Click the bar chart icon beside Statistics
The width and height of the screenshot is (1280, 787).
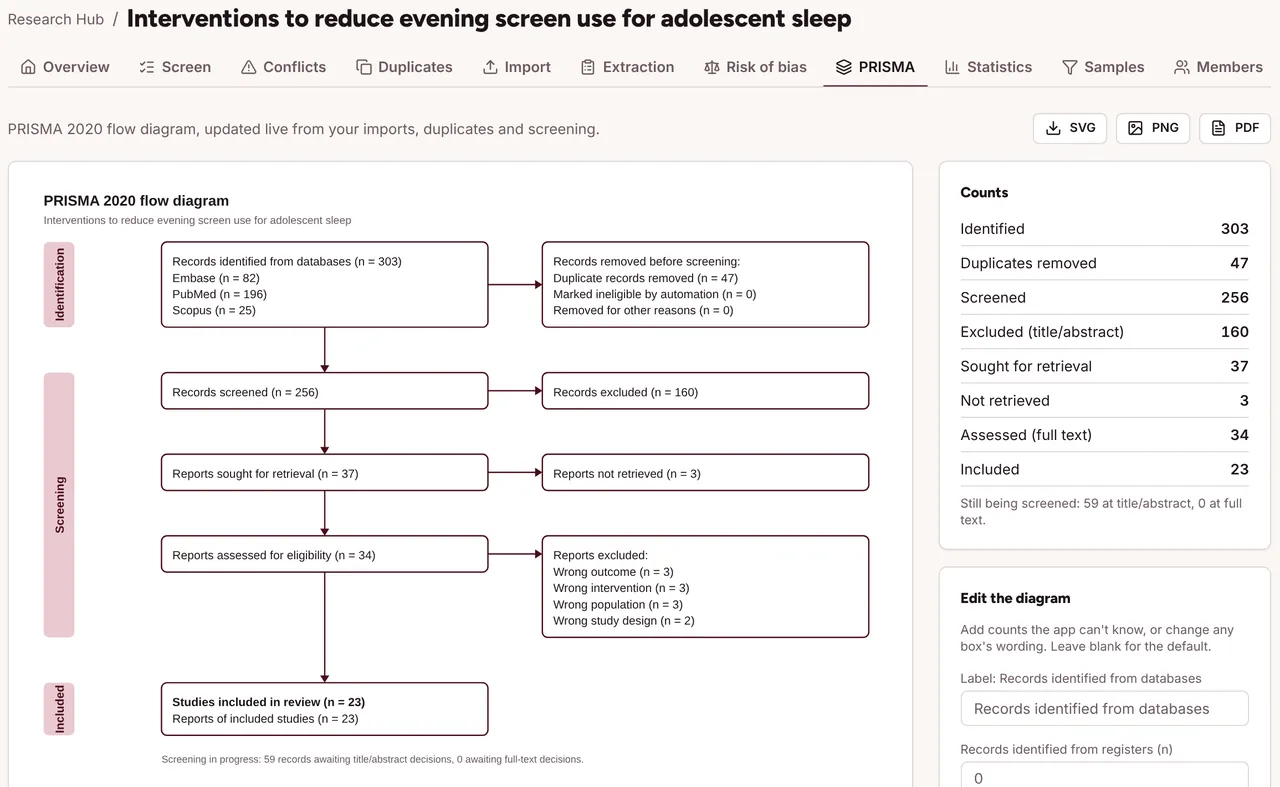[x=952, y=67]
